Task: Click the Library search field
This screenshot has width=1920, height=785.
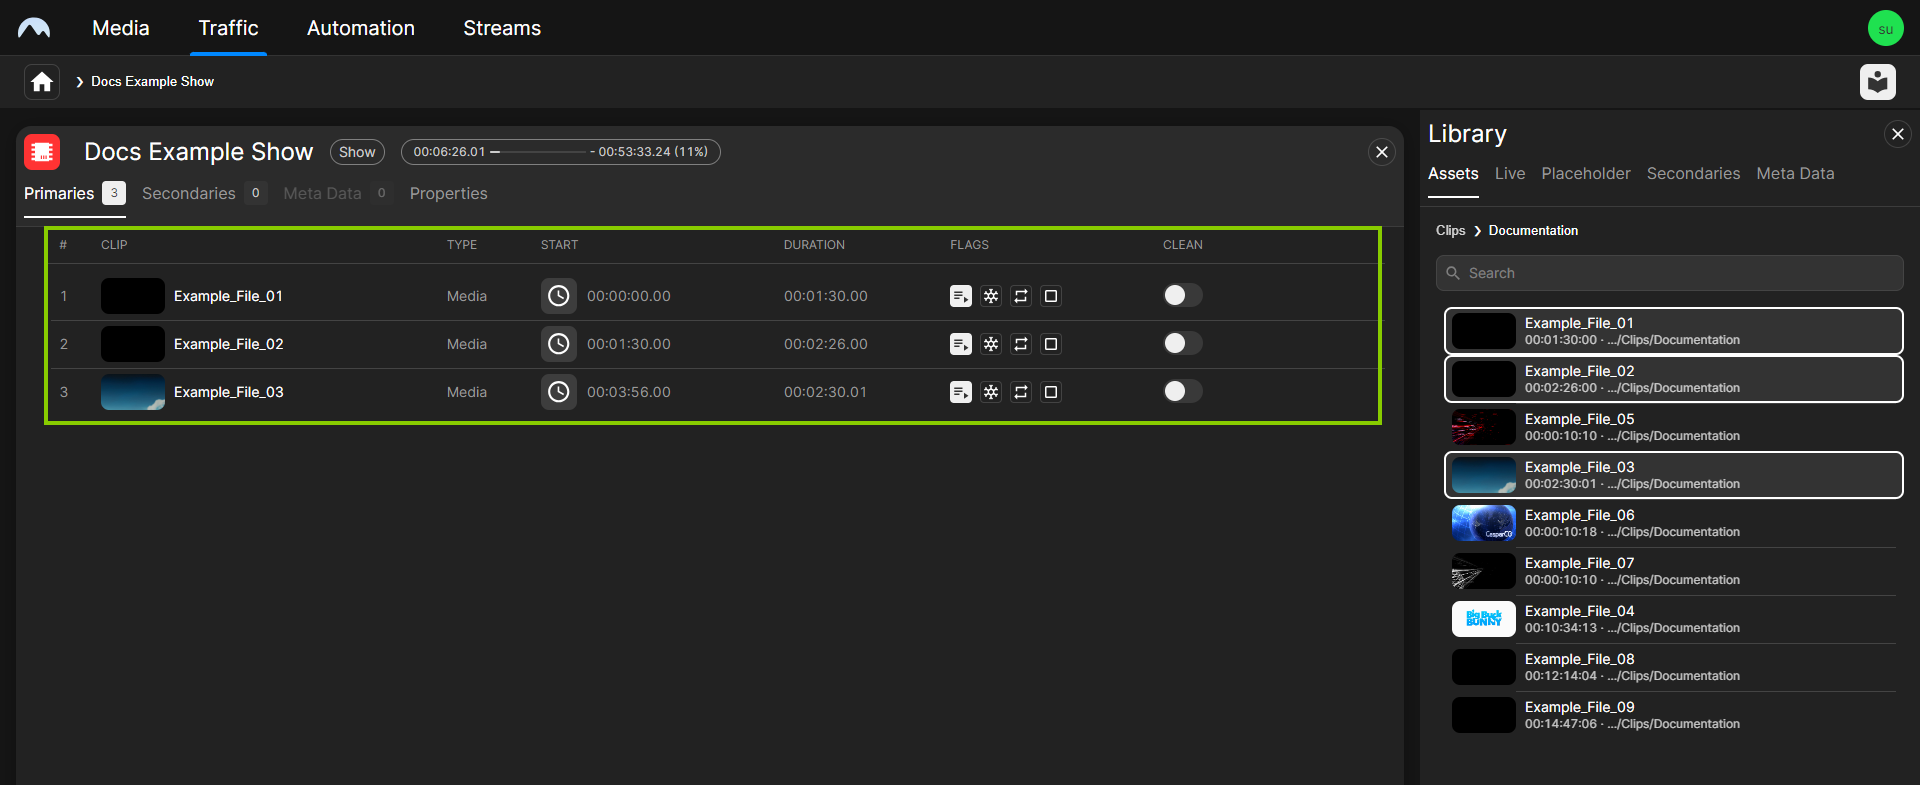Action: point(1669,273)
